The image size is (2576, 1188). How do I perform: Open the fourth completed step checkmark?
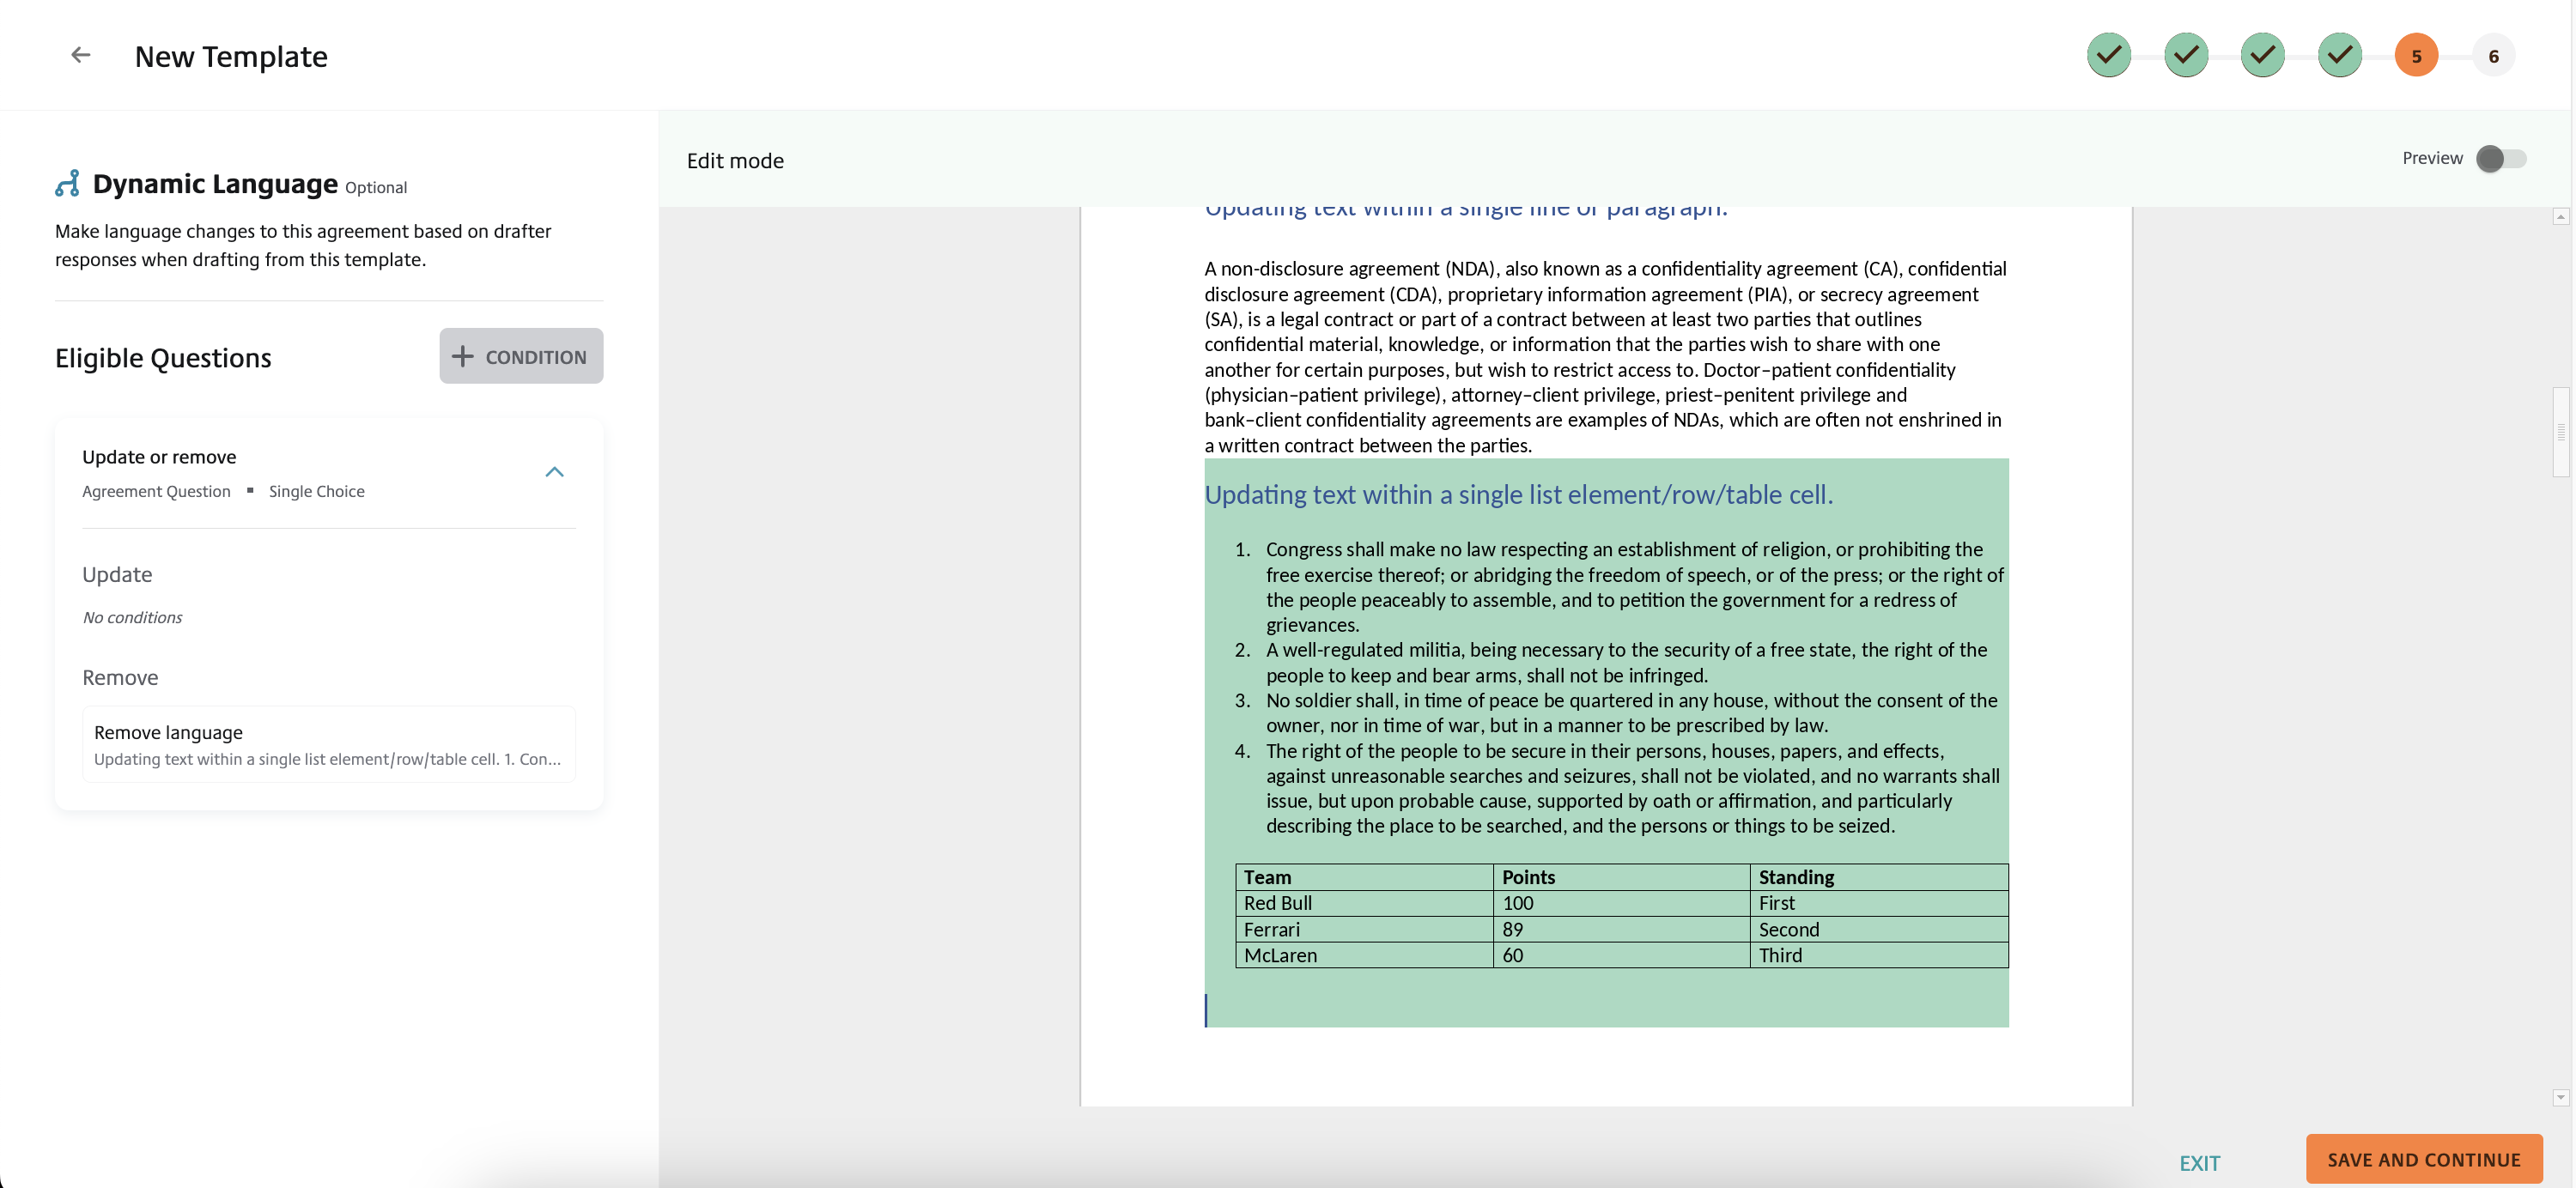[x=2340, y=55]
